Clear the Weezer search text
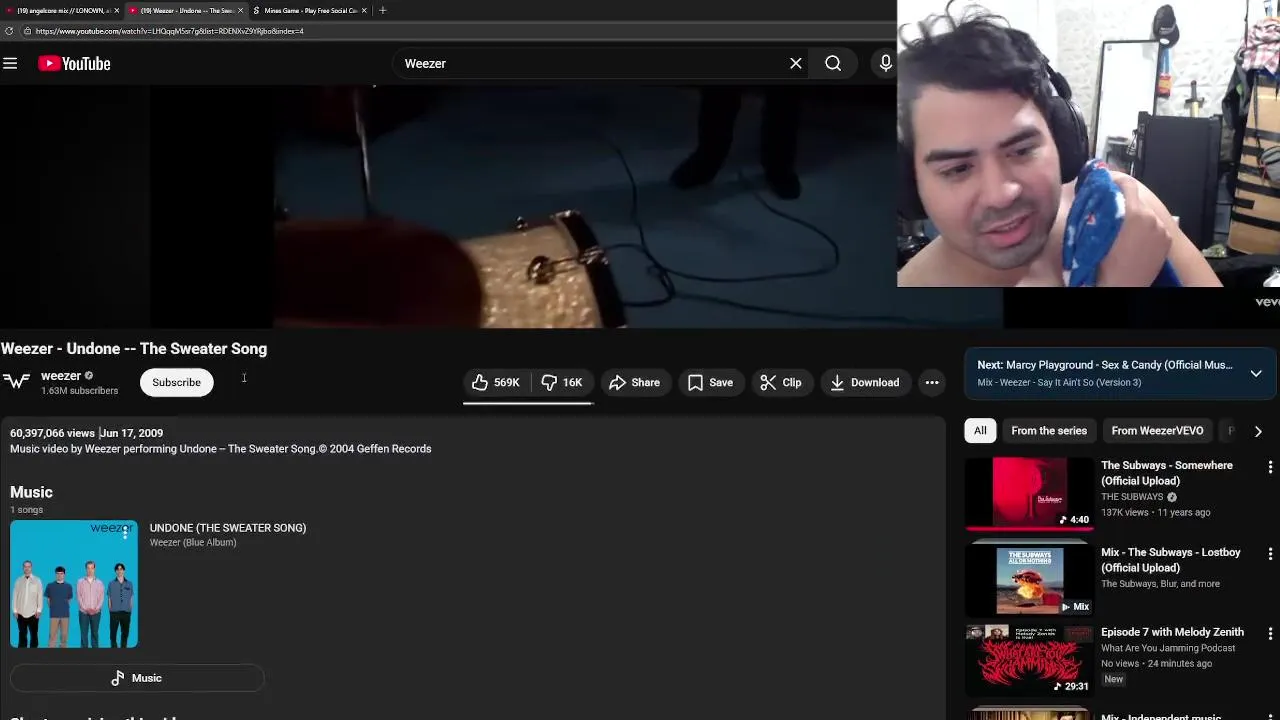1280x720 pixels. (x=796, y=63)
